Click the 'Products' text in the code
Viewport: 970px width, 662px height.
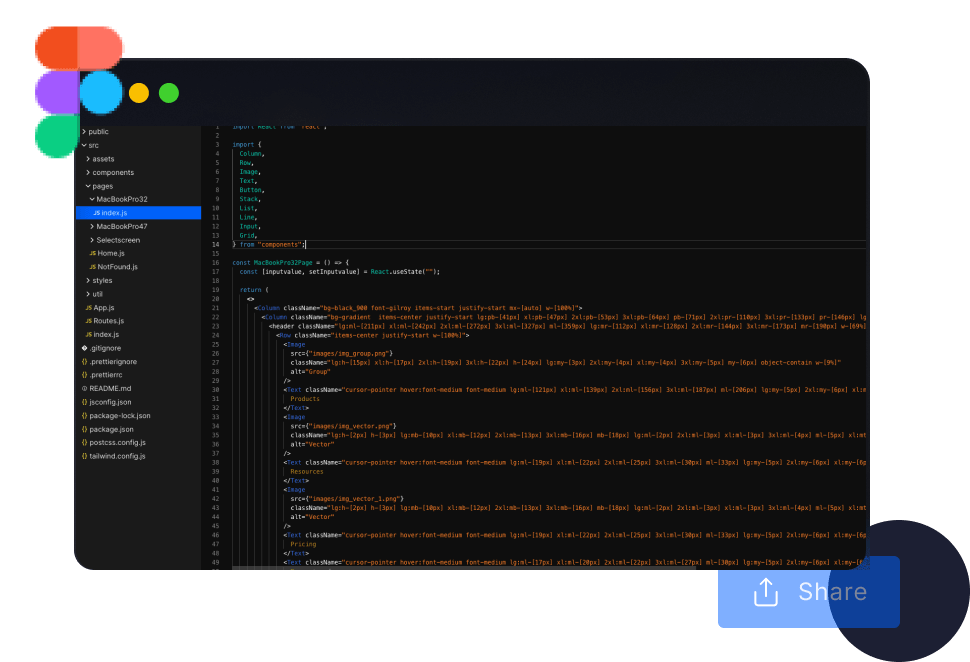tap(305, 399)
